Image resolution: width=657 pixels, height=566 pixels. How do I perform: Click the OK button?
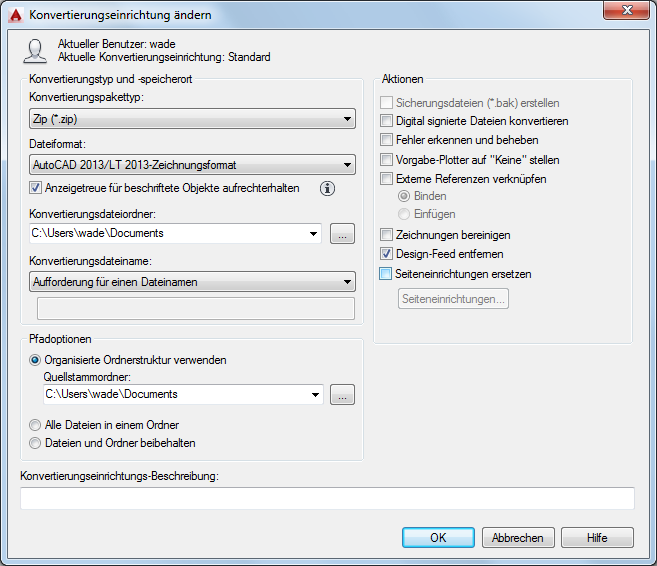click(x=438, y=538)
